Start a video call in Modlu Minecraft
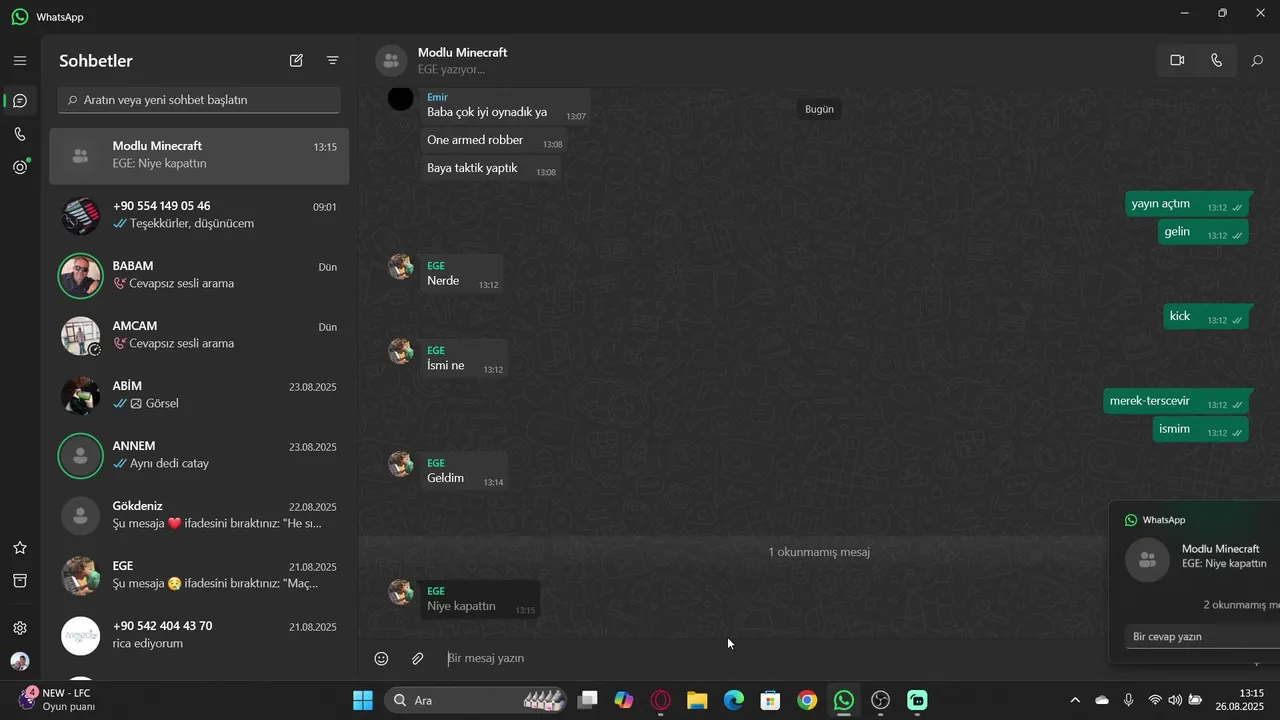 (x=1177, y=60)
